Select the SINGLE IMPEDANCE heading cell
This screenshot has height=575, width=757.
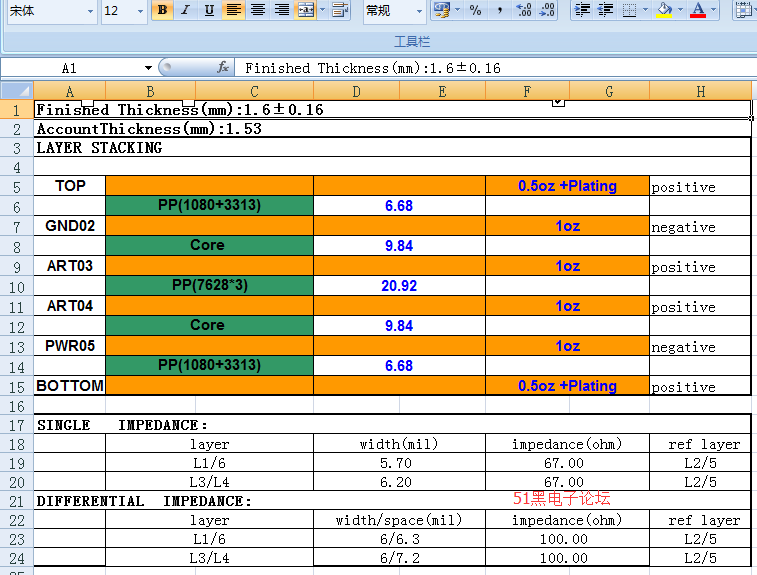click(393, 425)
